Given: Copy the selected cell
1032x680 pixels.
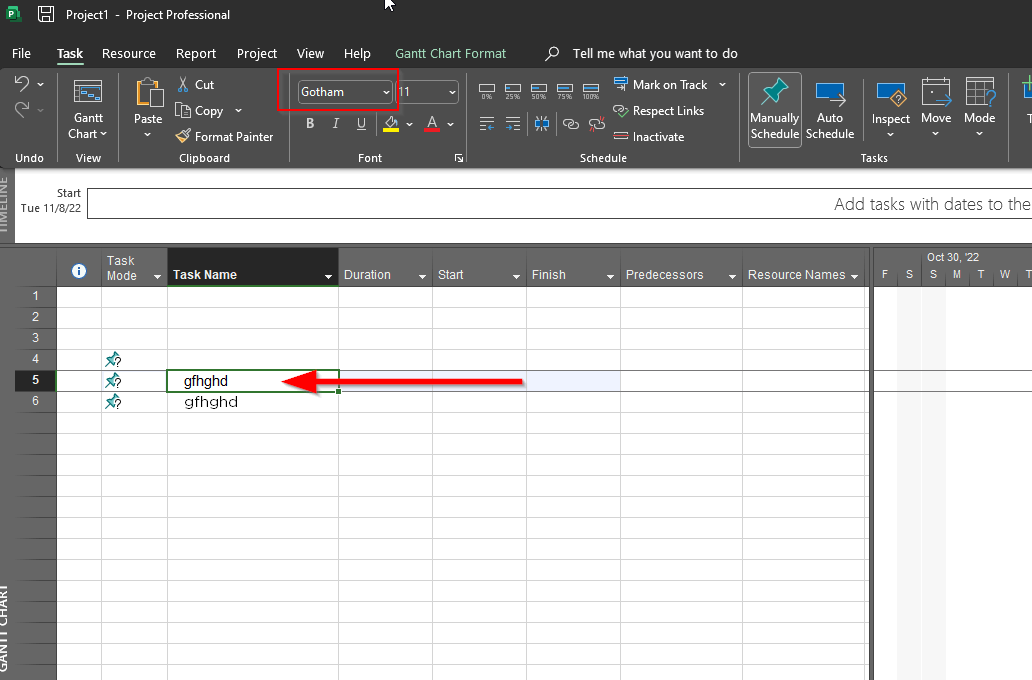Looking at the screenshot, I should click(x=199, y=111).
